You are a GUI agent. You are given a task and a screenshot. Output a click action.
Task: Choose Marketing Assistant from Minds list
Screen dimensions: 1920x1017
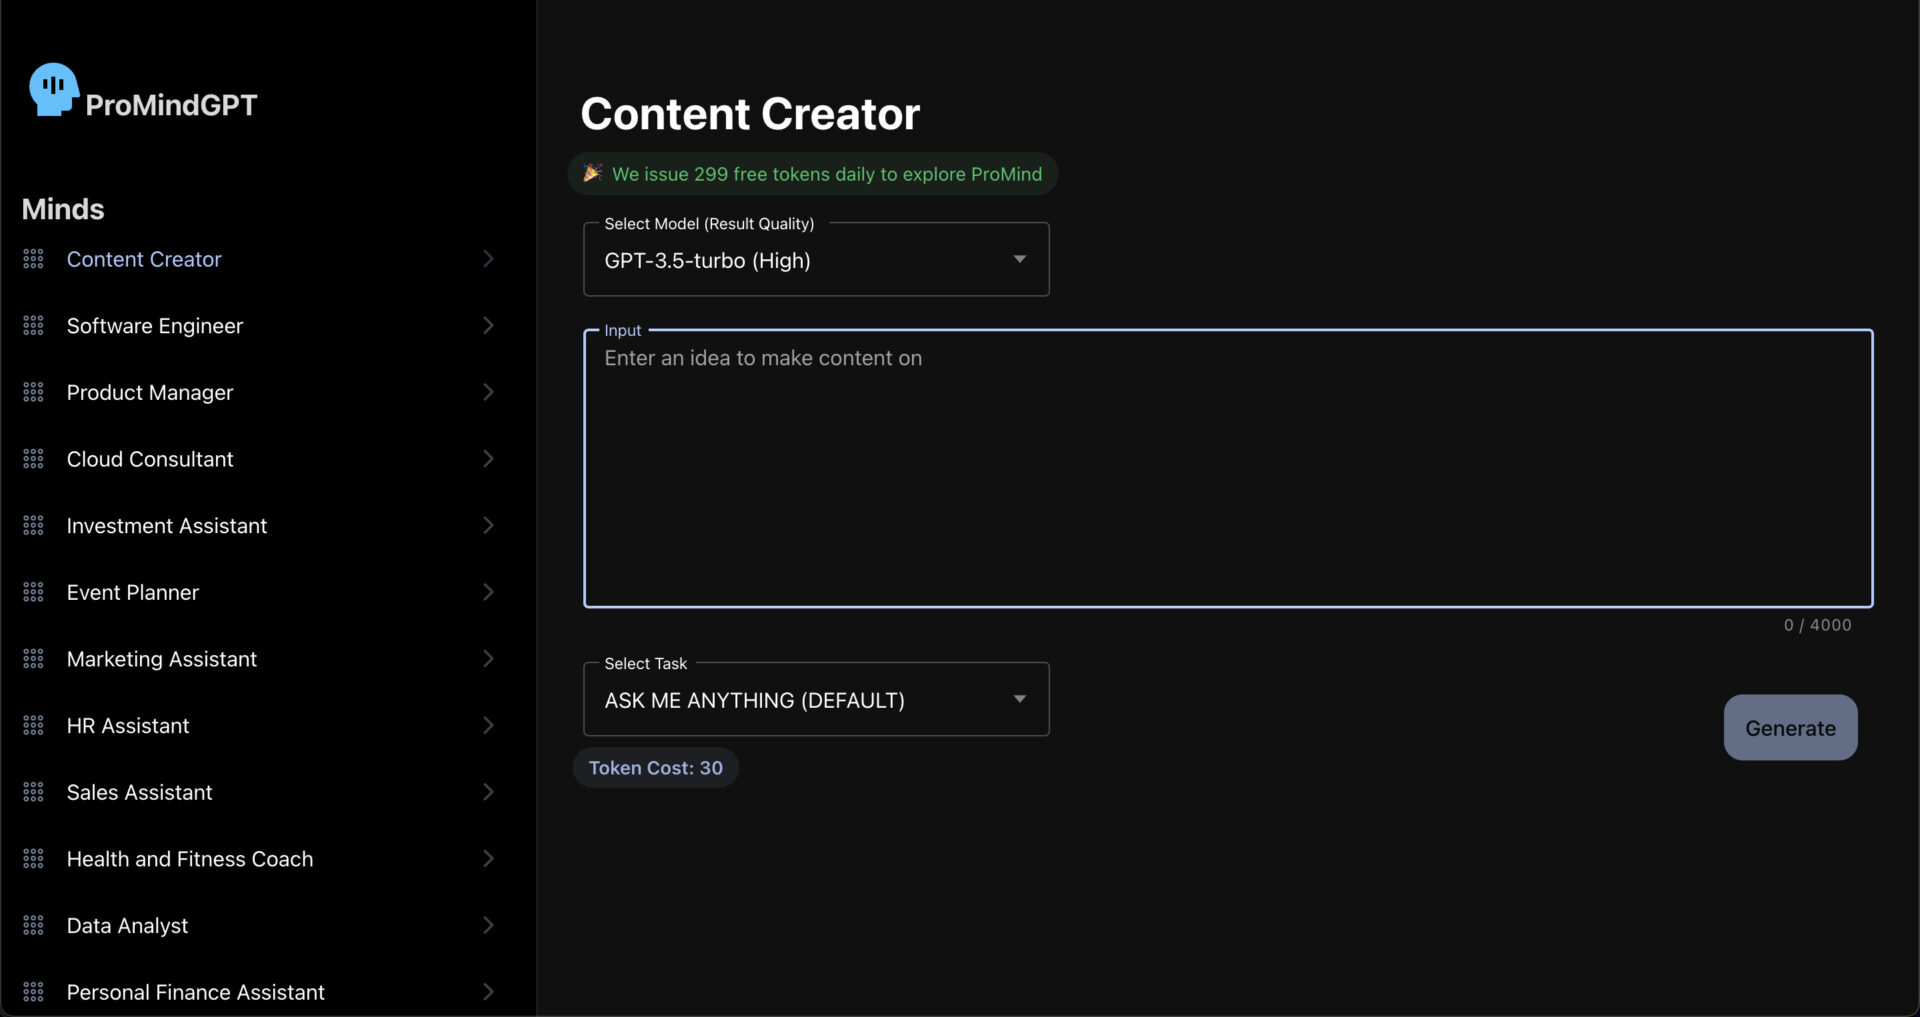(x=162, y=659)
